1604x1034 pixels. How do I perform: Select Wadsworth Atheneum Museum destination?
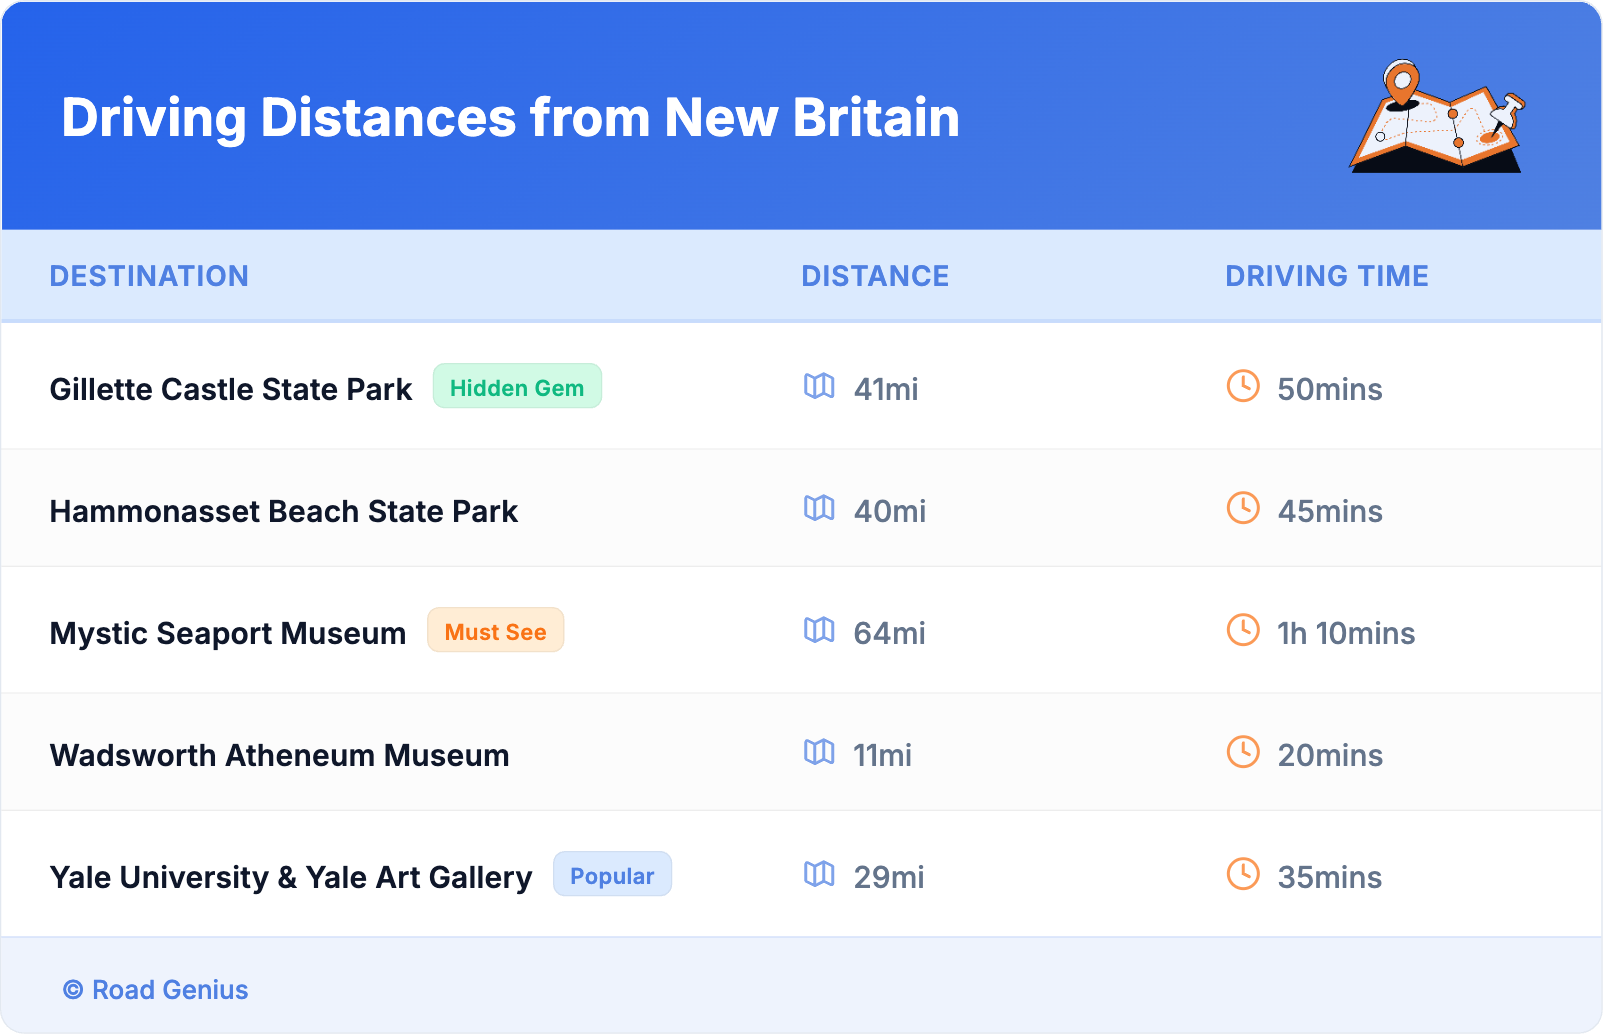click(x=280, y=755)
